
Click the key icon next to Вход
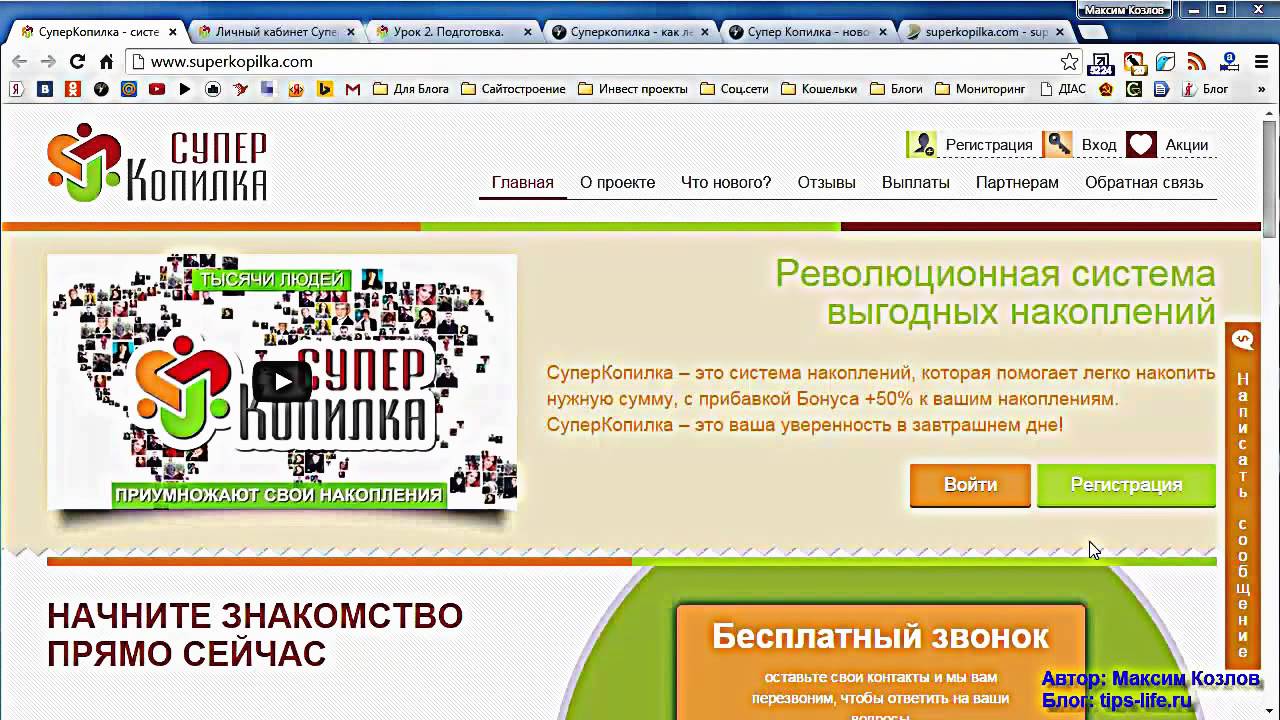coord(1058,145)
